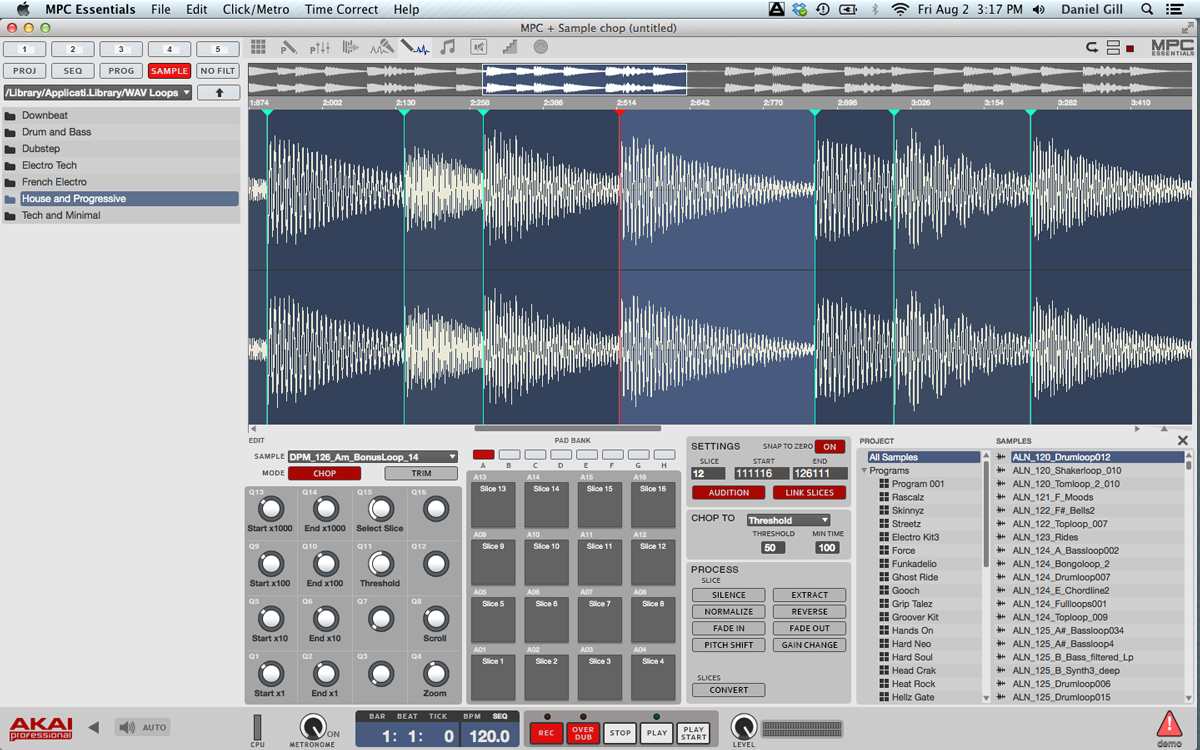Open the step sequence stairs icon
Screen dimensions: 1200x750
510,47
